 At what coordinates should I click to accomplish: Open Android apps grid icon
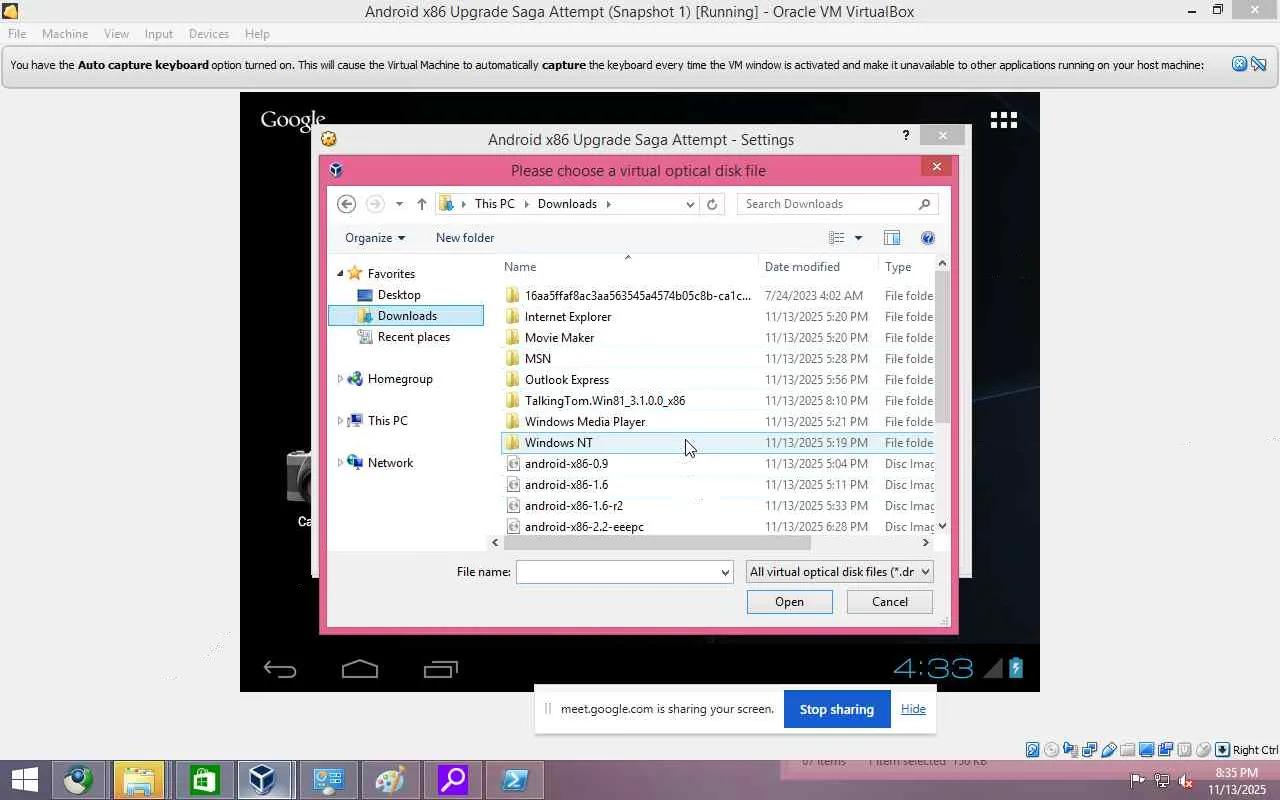tap(1003, 120)
